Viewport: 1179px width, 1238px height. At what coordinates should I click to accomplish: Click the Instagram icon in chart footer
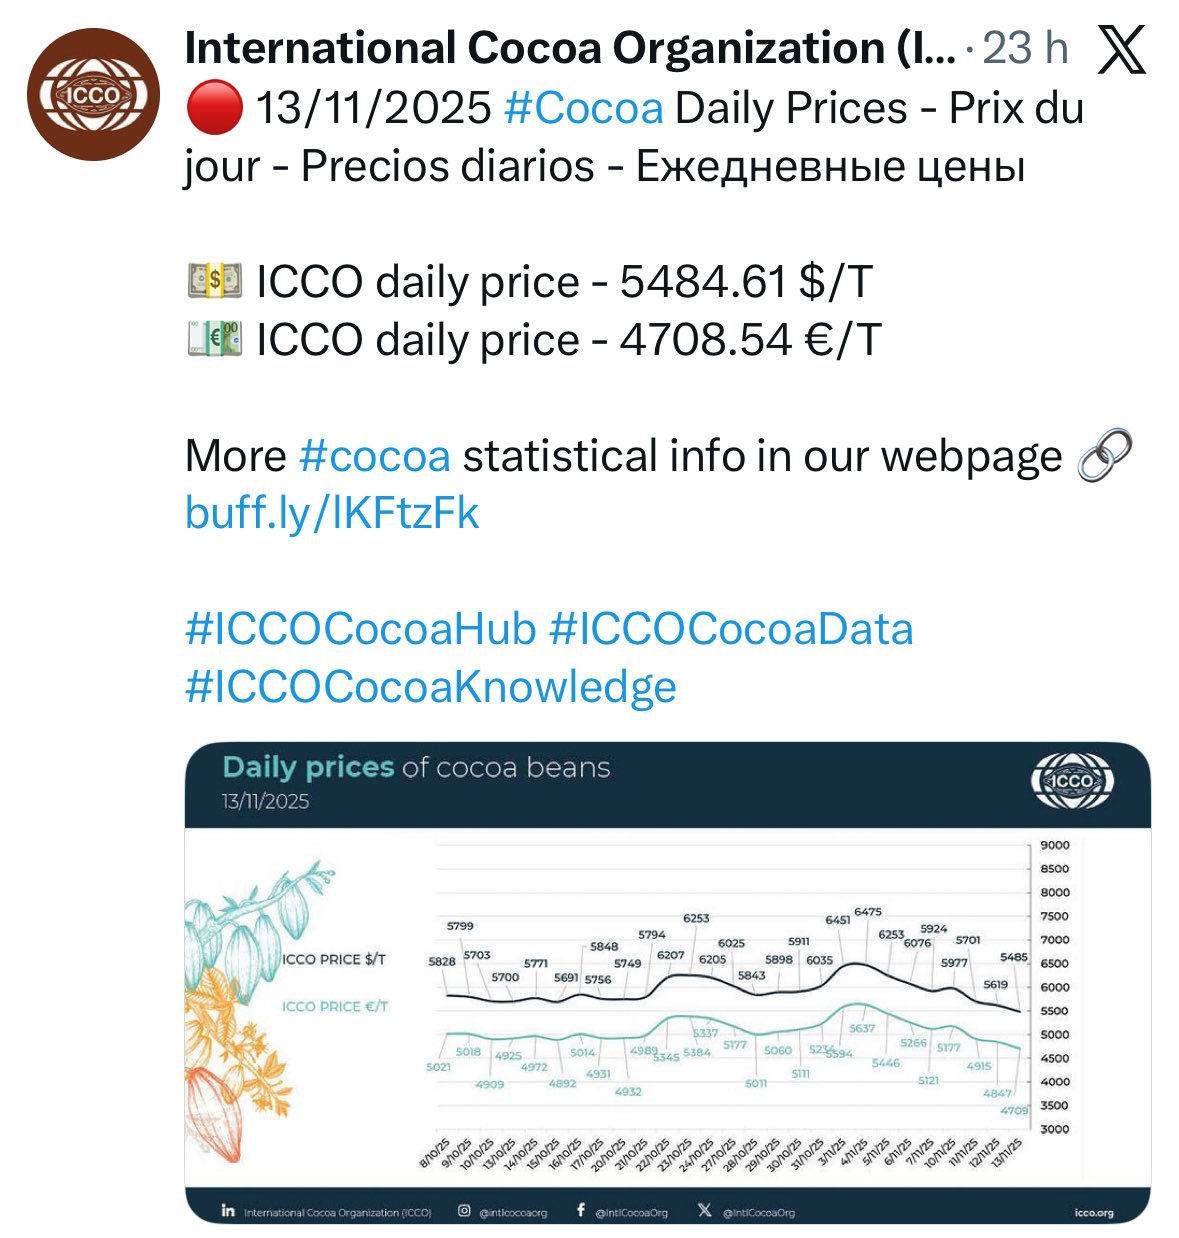coord(464,1211)
